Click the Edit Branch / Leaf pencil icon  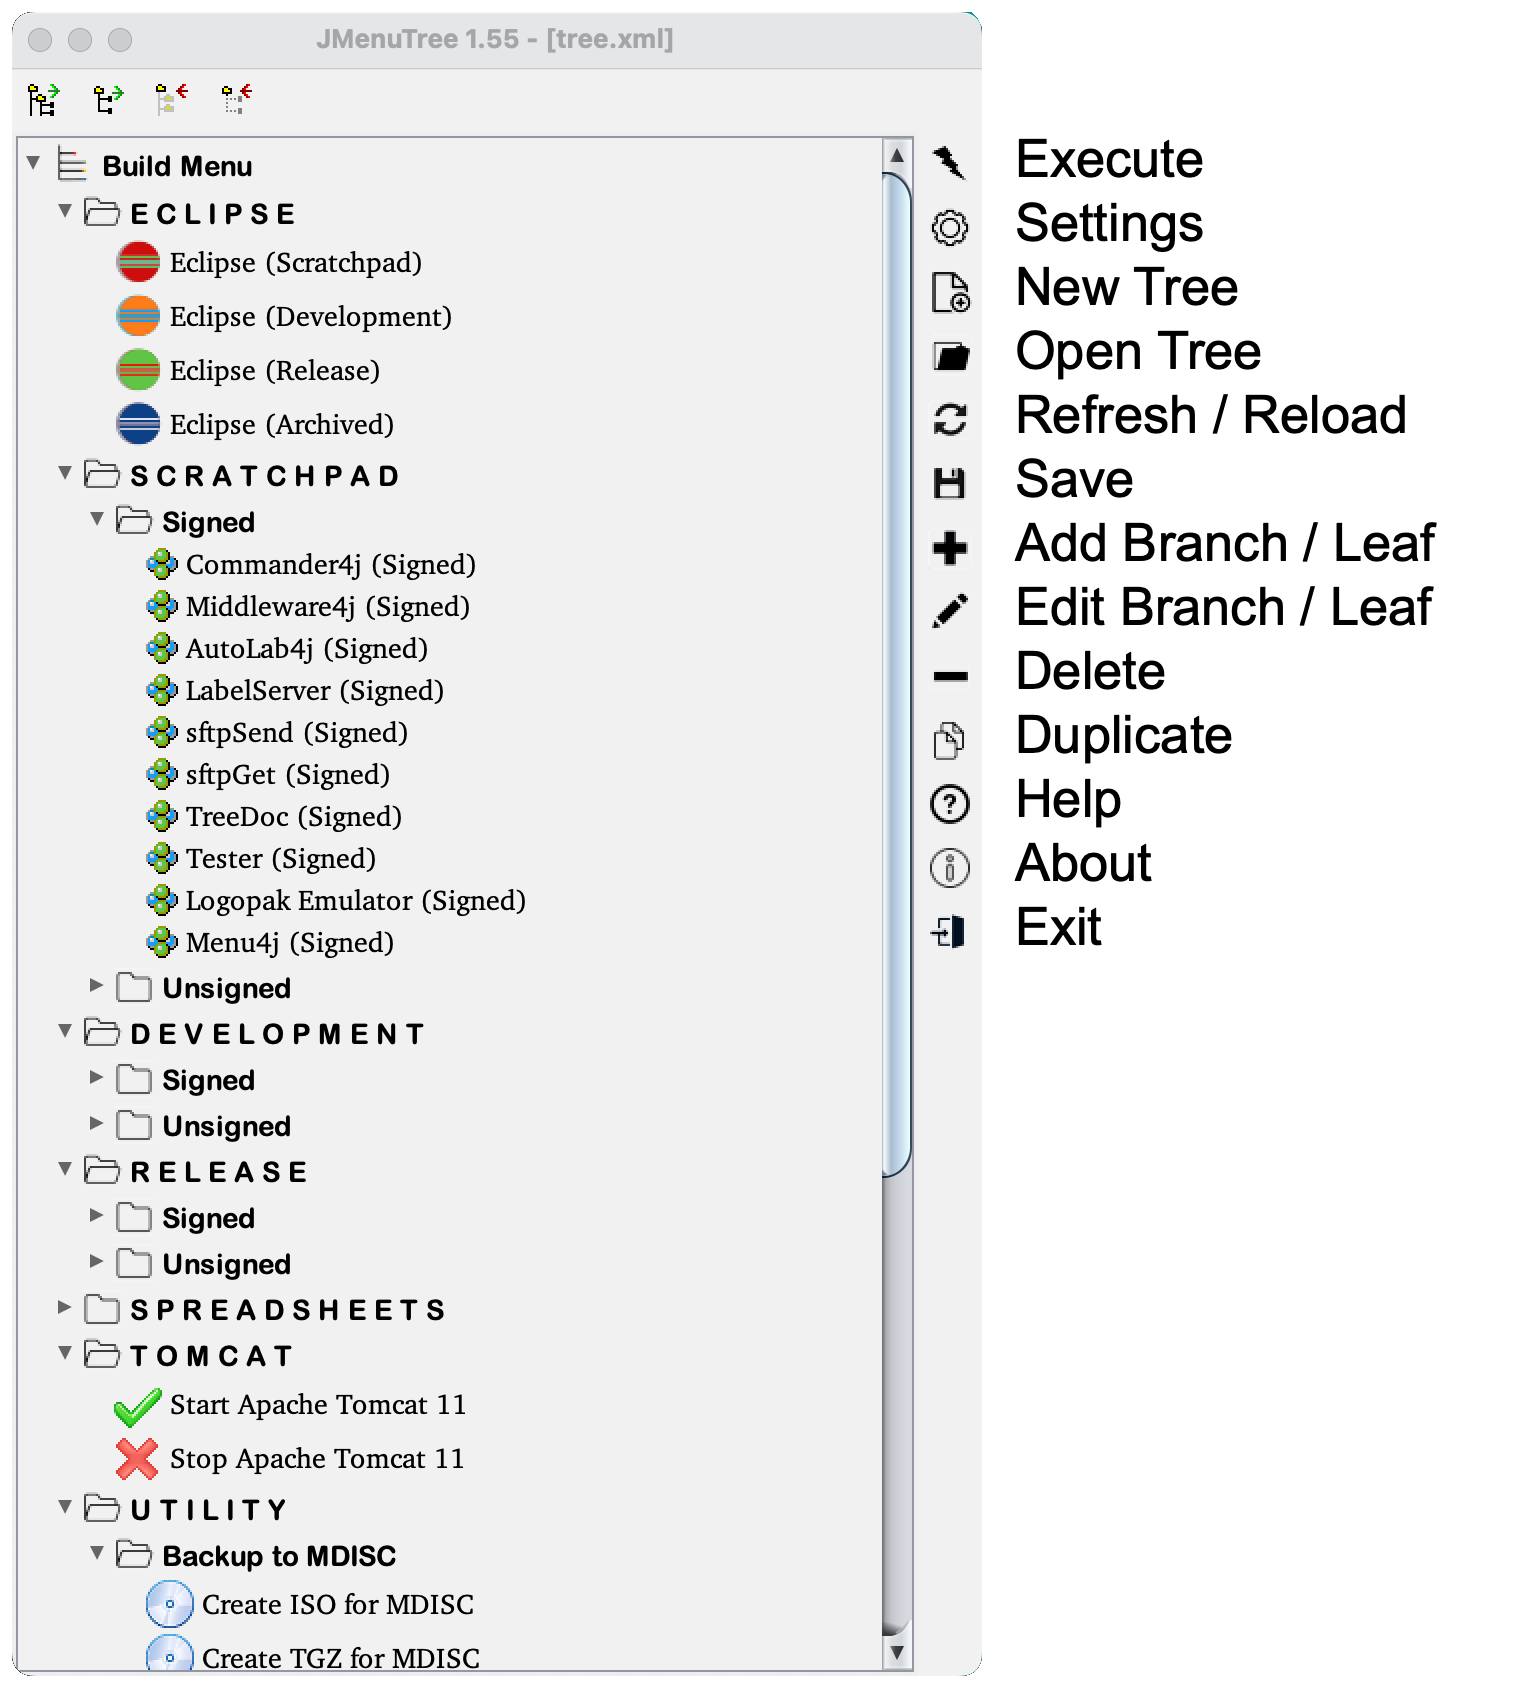click(949, 611)
